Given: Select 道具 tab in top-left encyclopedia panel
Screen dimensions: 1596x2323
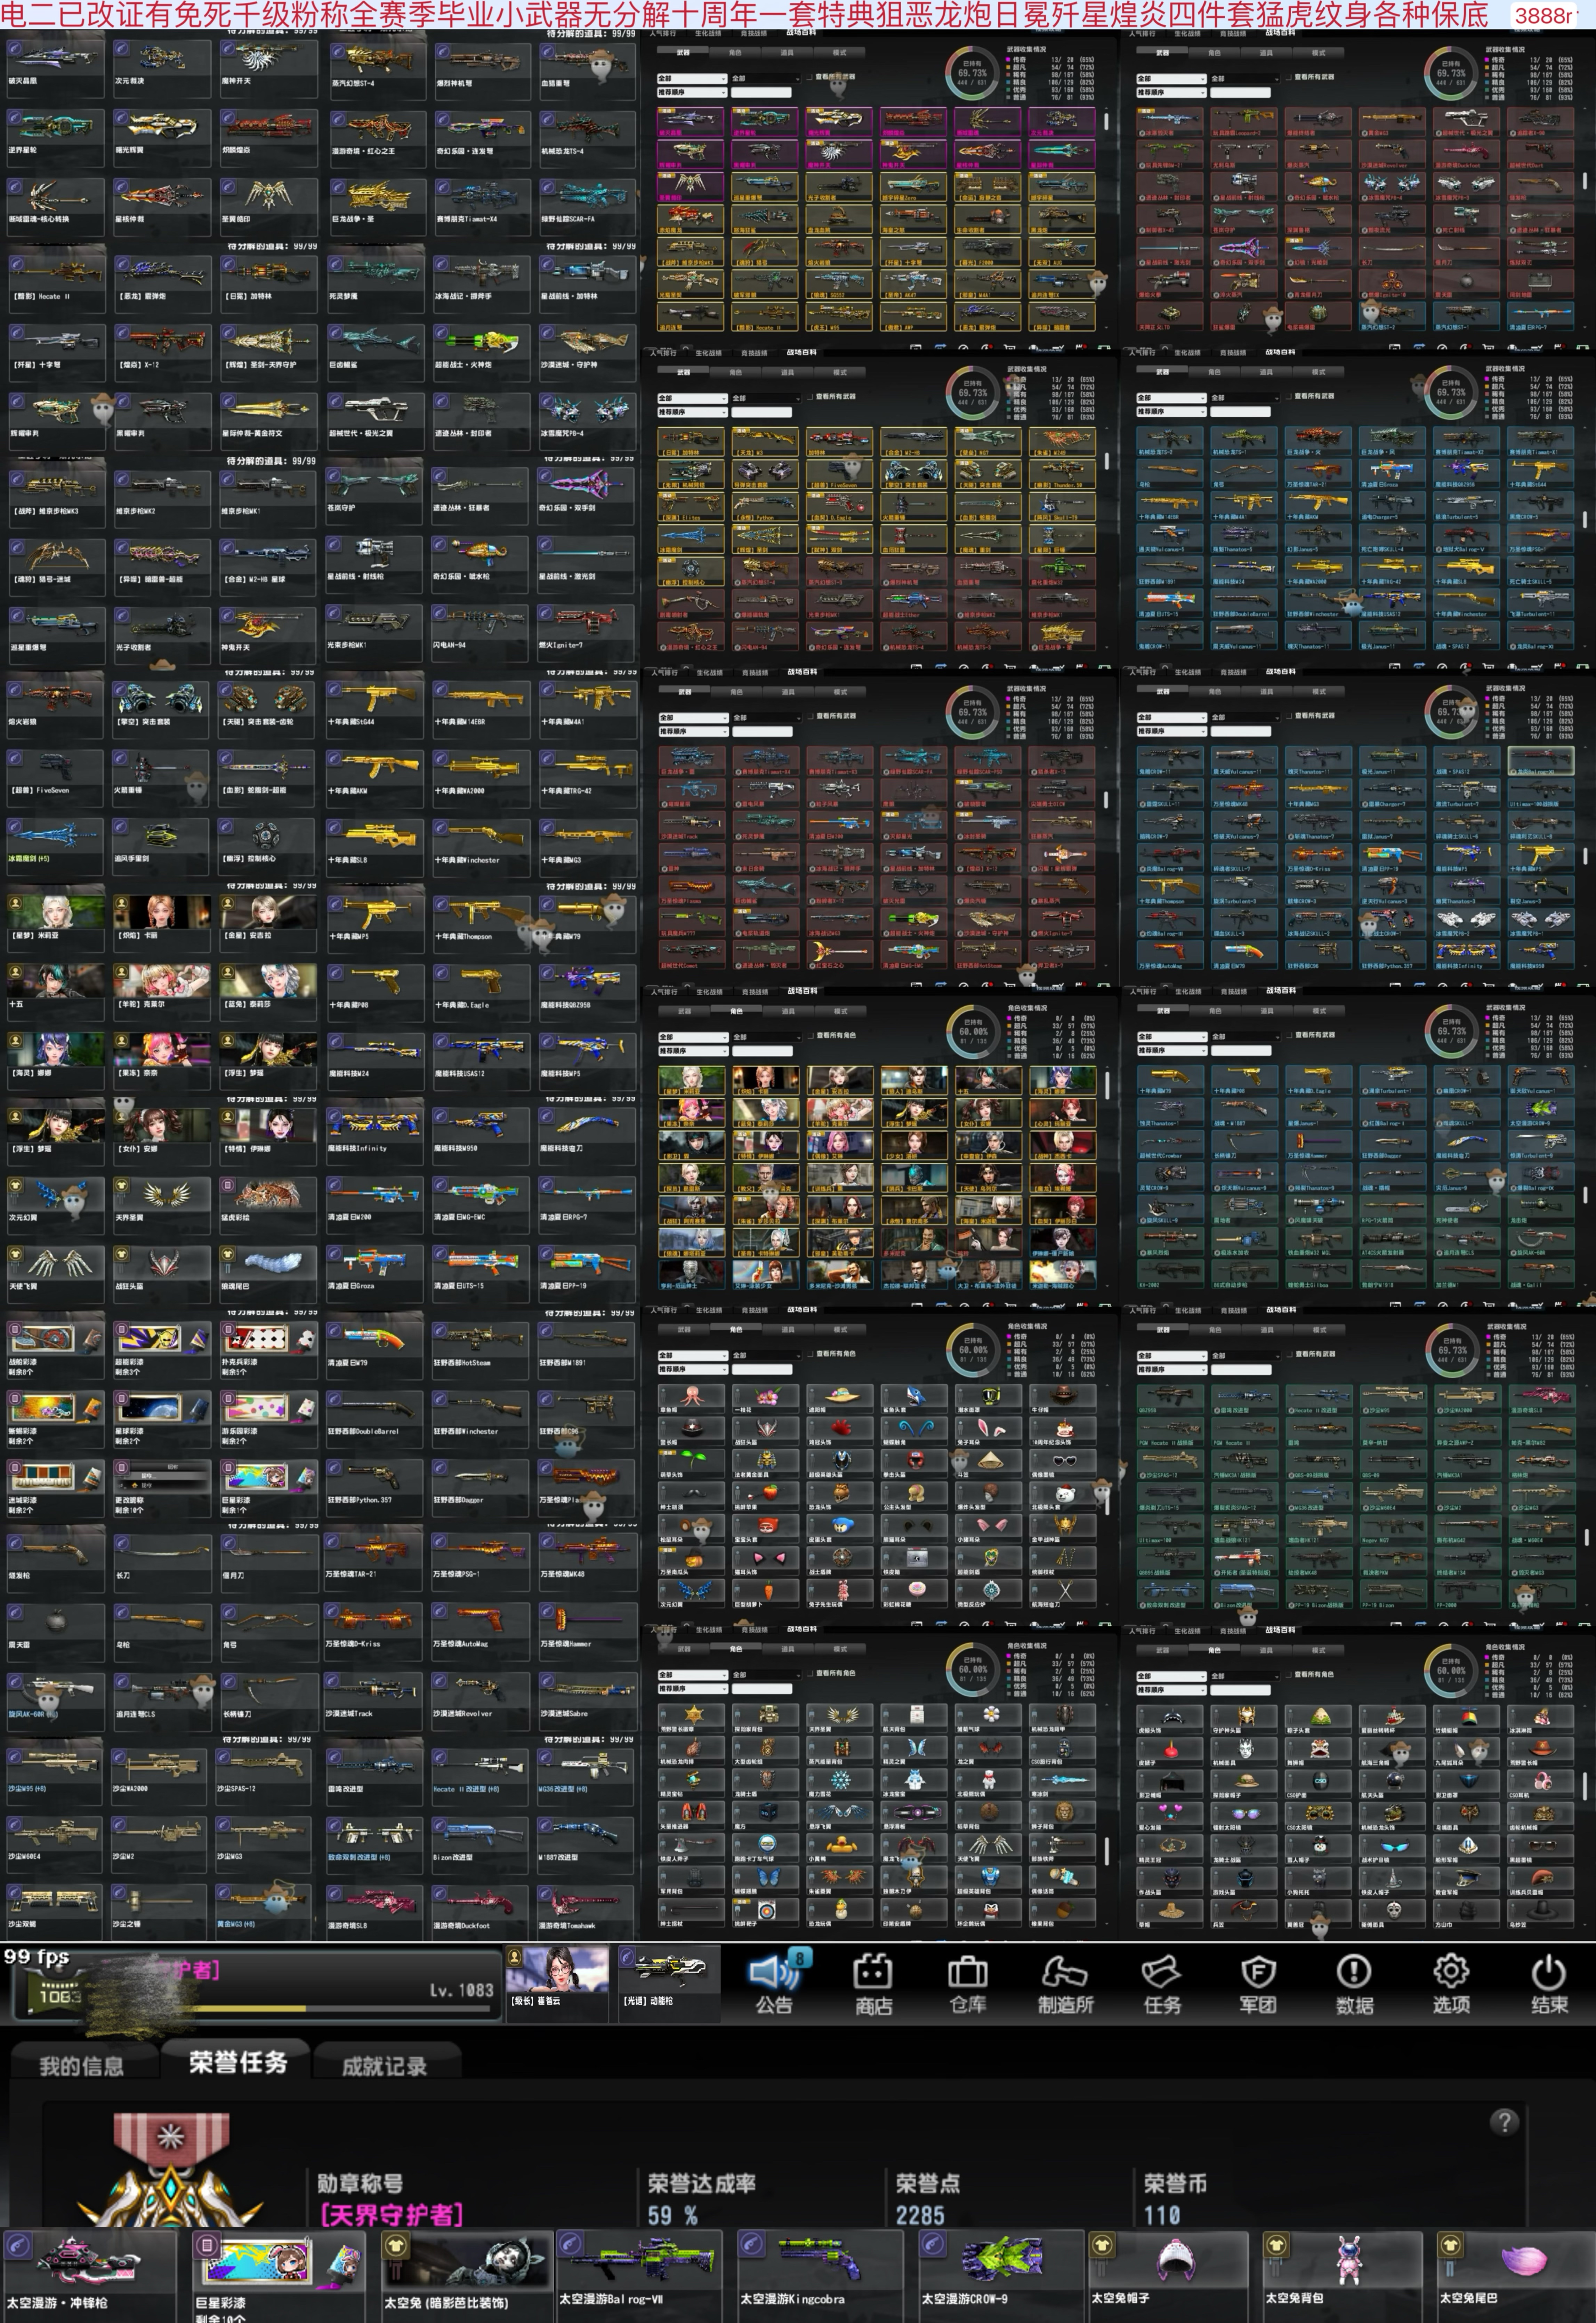Looking at the screenshot, I should coord(787,52).
